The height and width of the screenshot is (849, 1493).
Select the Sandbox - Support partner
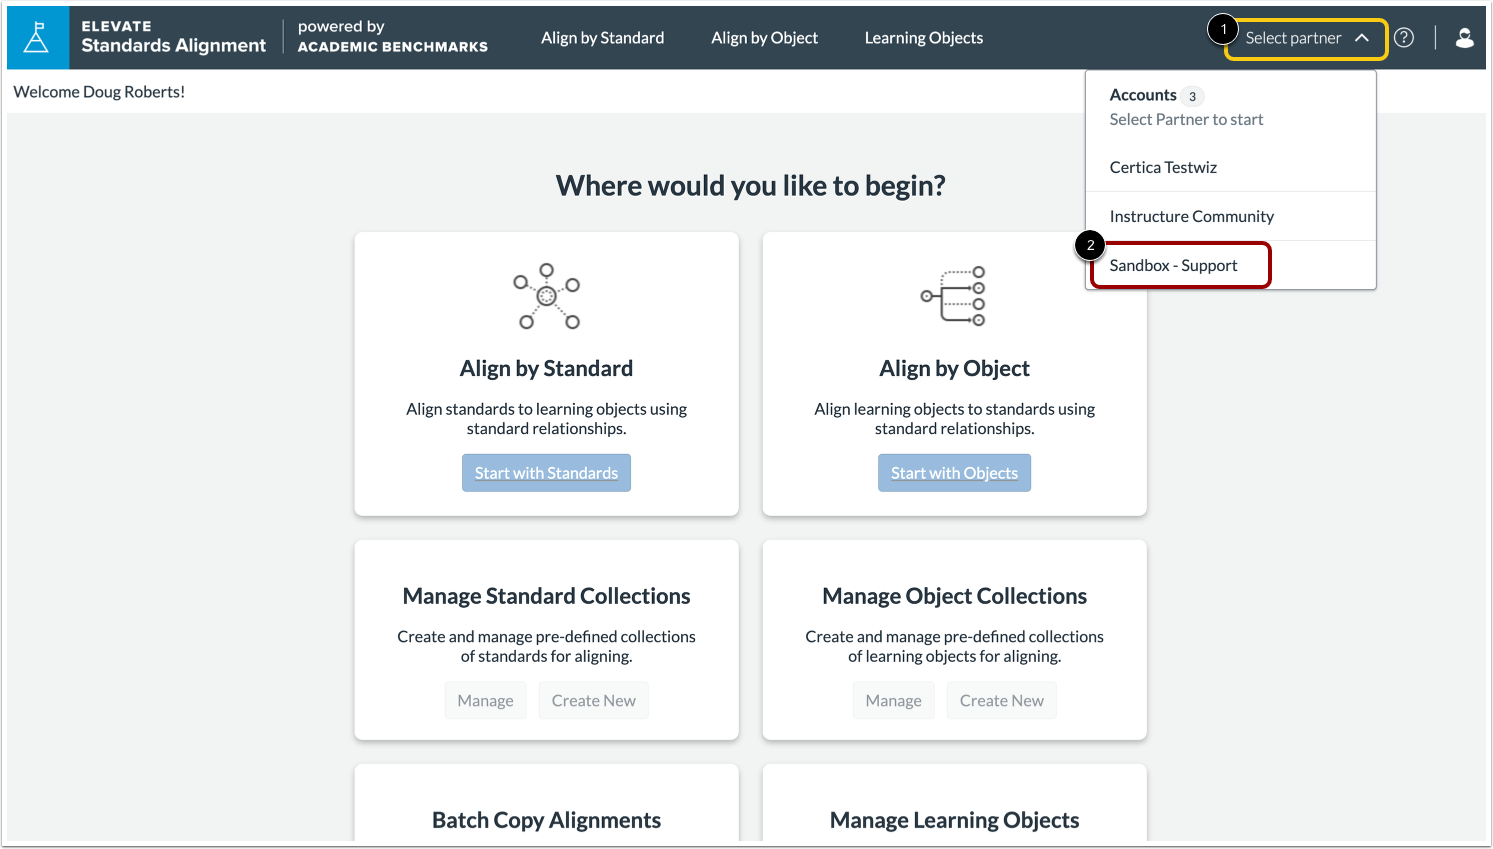coord(1172,265)
